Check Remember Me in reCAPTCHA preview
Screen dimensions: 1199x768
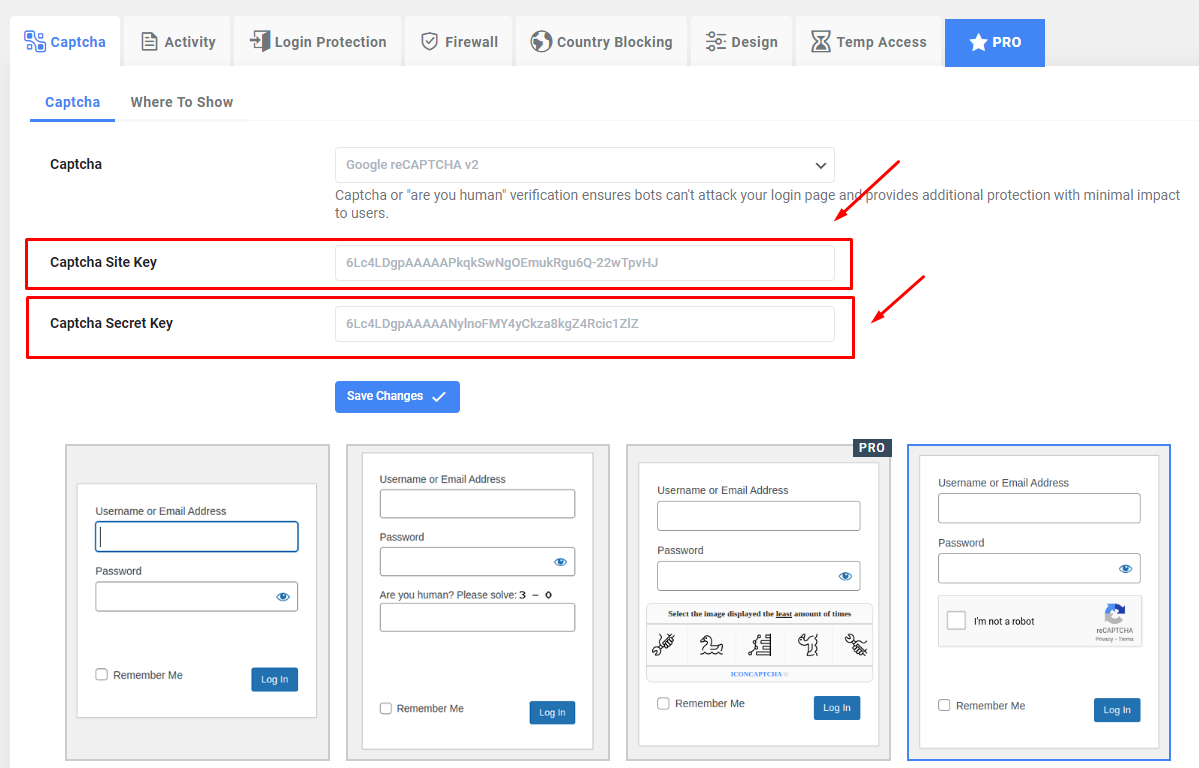(x=944, y=705)
